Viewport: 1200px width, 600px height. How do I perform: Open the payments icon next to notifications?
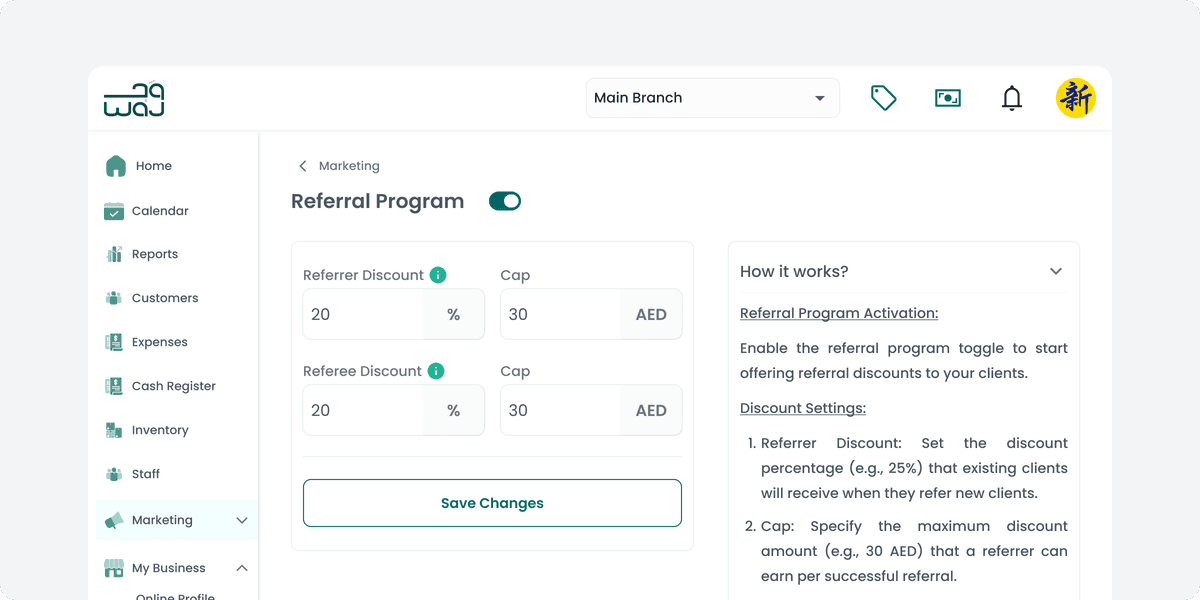click(x=947, y=97)
